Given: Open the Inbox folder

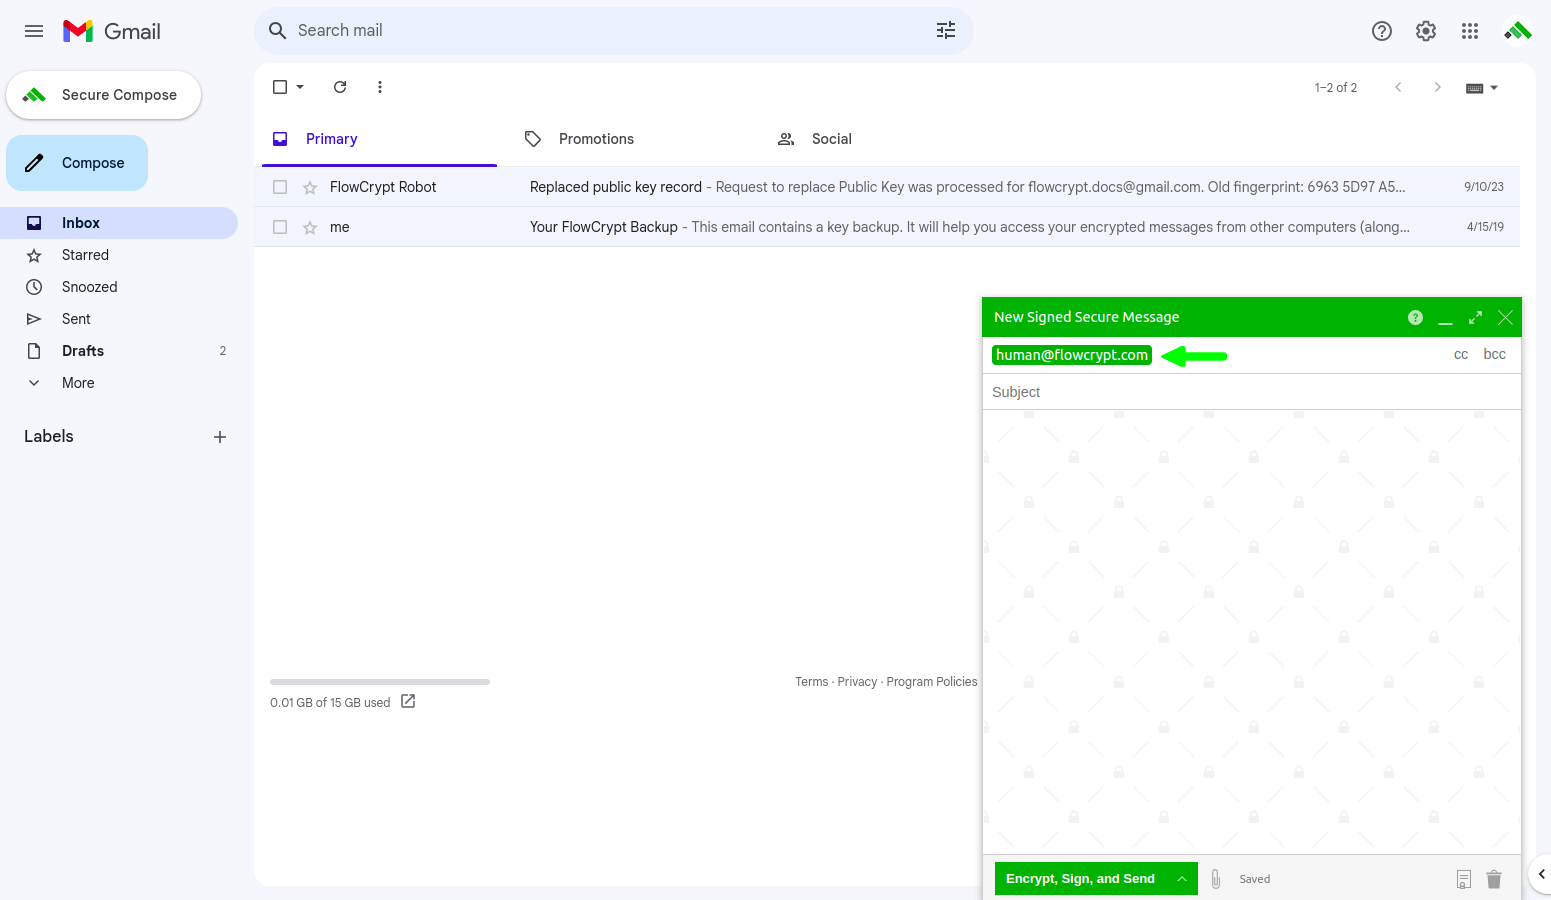Looking at the screenshot, I should coord(118,223).
